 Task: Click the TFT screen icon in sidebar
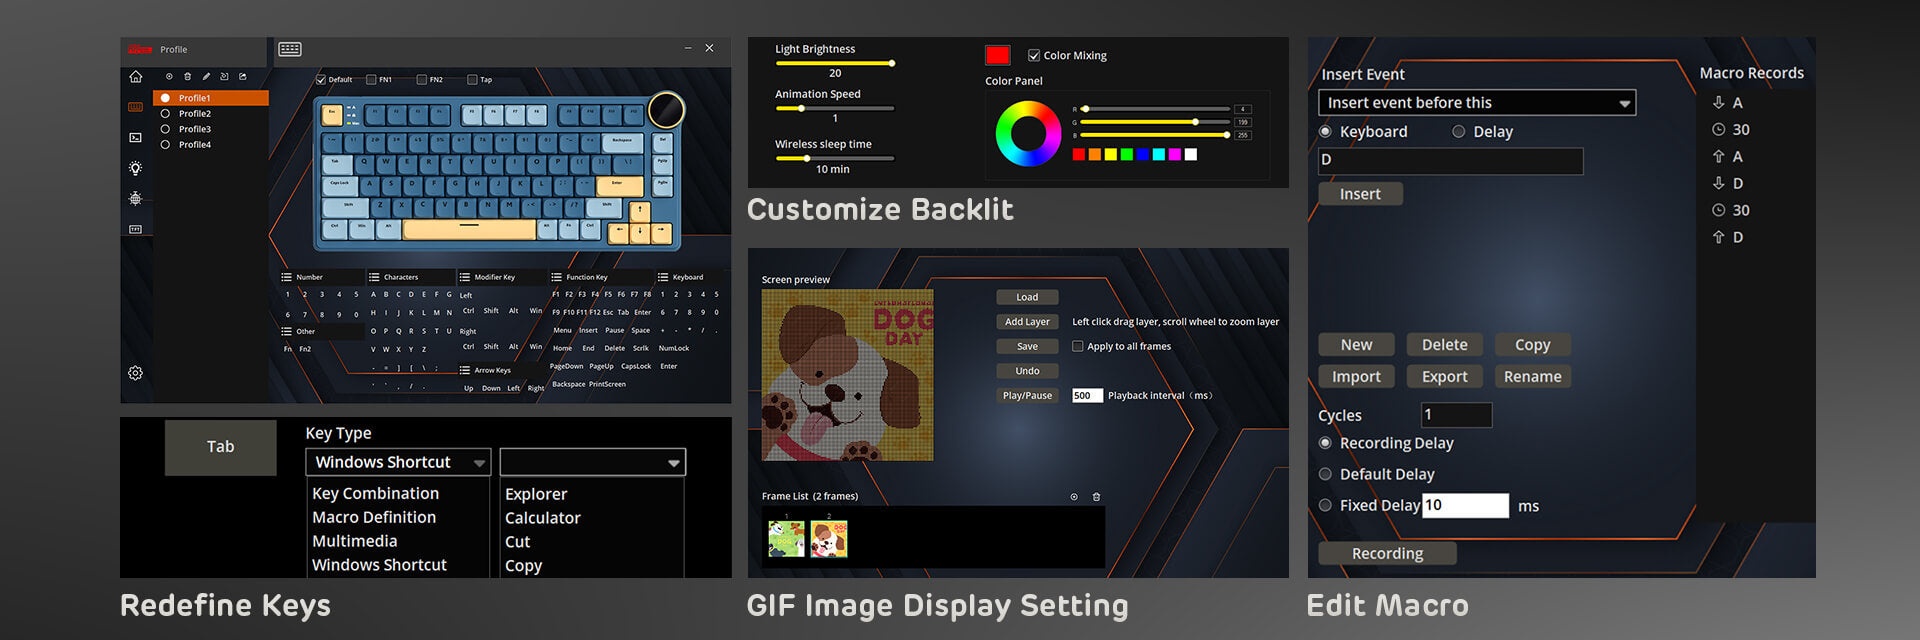tap(136, 229)
